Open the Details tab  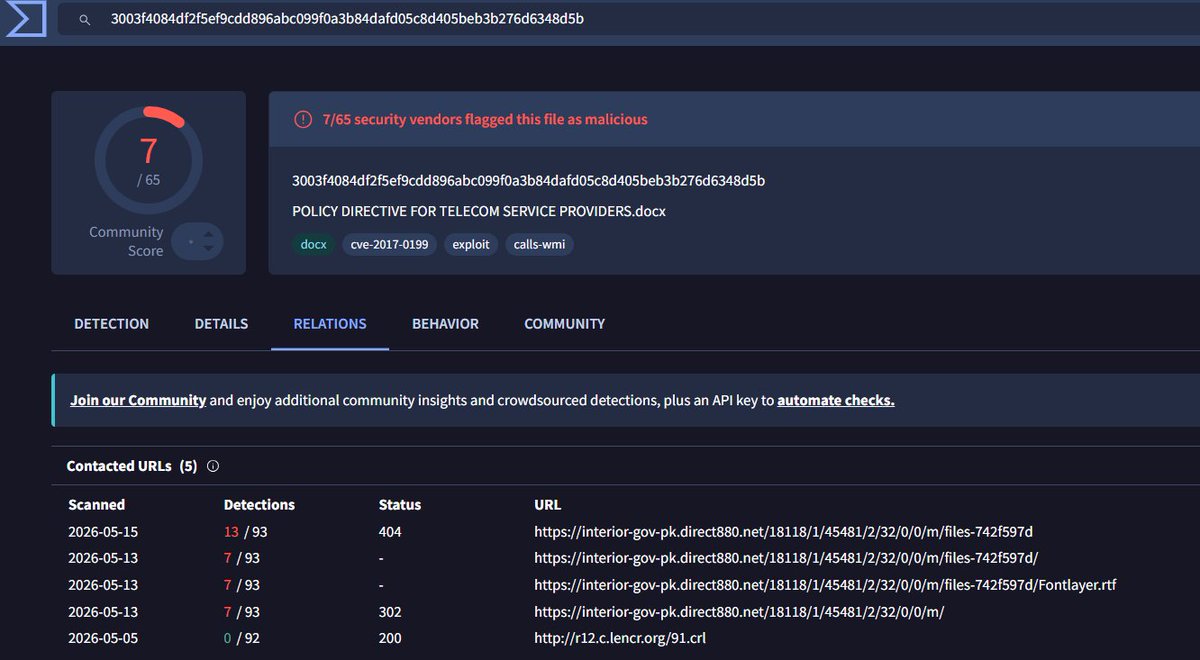pyautogui.click(x=221, y=324)
